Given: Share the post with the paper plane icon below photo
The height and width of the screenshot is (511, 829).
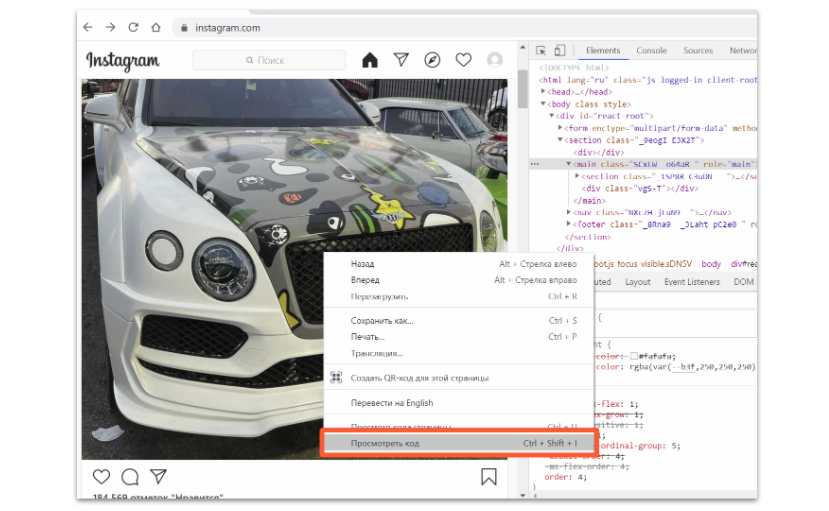Looking at the screenshot, I should 158,476.
